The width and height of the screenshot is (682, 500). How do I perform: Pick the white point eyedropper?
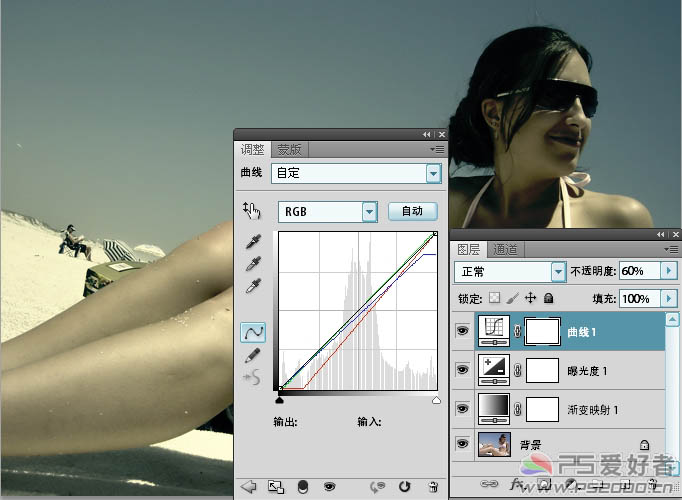point(253,286)
